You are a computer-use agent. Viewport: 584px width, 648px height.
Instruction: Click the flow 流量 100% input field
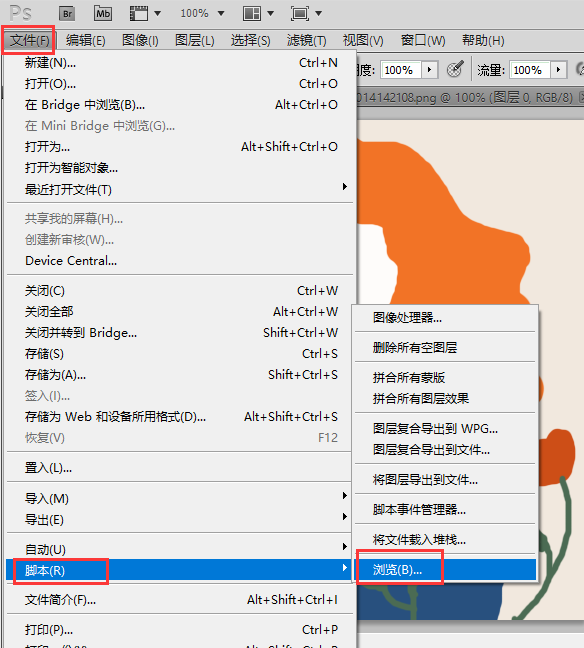click(x=529, y=70)
